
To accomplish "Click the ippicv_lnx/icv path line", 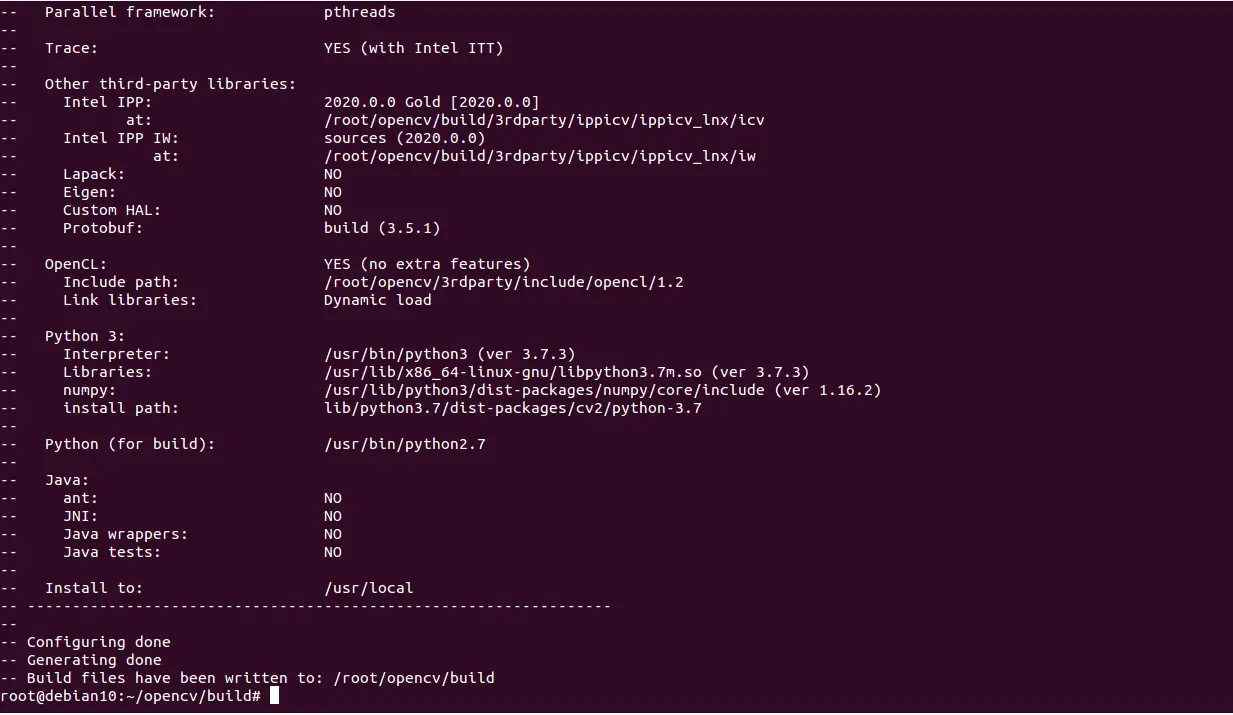I will pyautogui.click(x=544, y=119).
